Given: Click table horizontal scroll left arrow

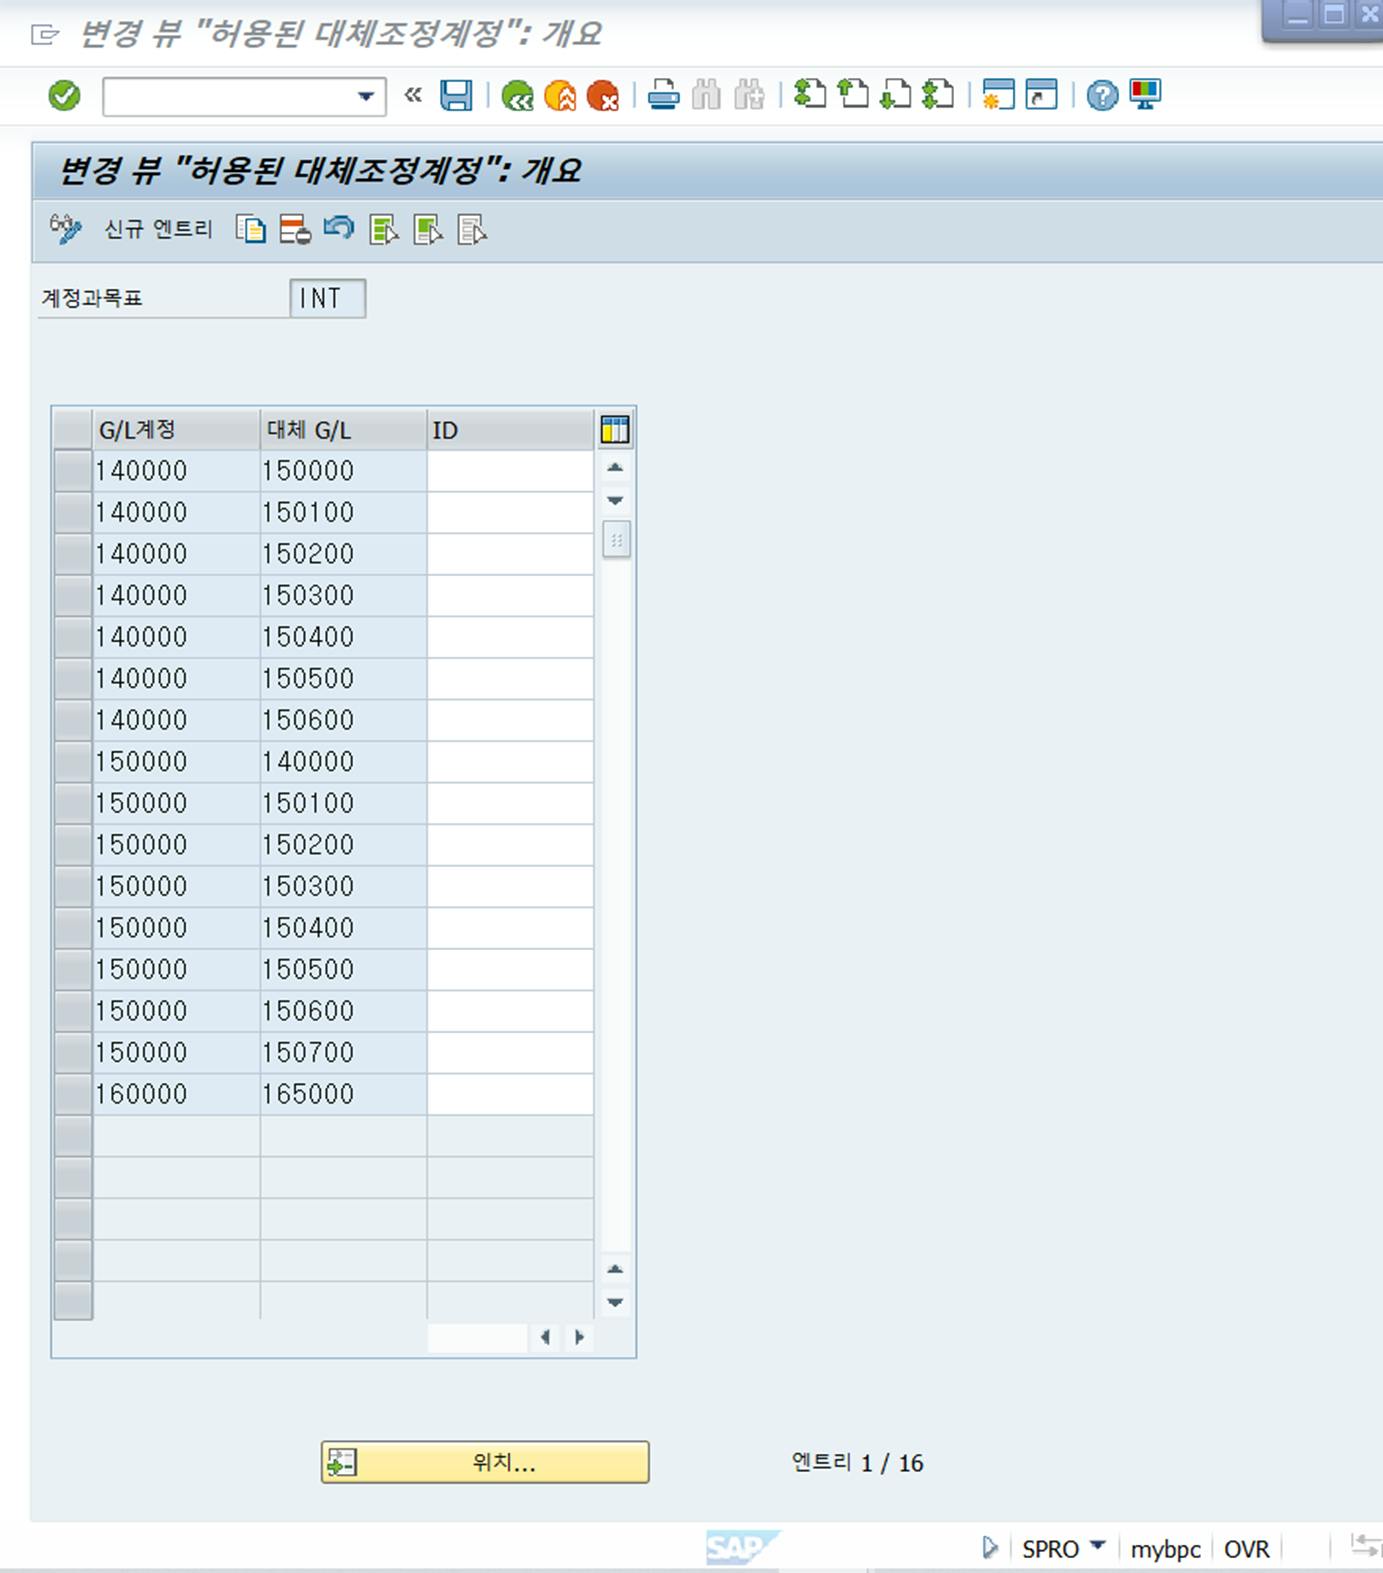Looking at the screenshot, I should point(545,1337).
